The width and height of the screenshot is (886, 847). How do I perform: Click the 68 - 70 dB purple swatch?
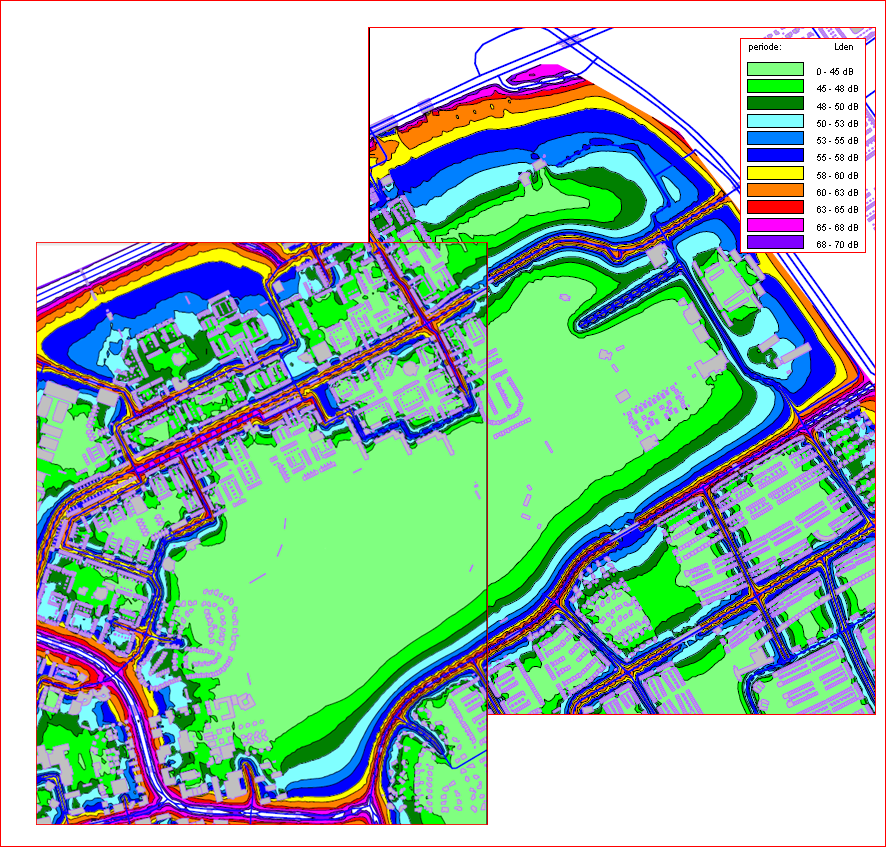pos(775,242)
